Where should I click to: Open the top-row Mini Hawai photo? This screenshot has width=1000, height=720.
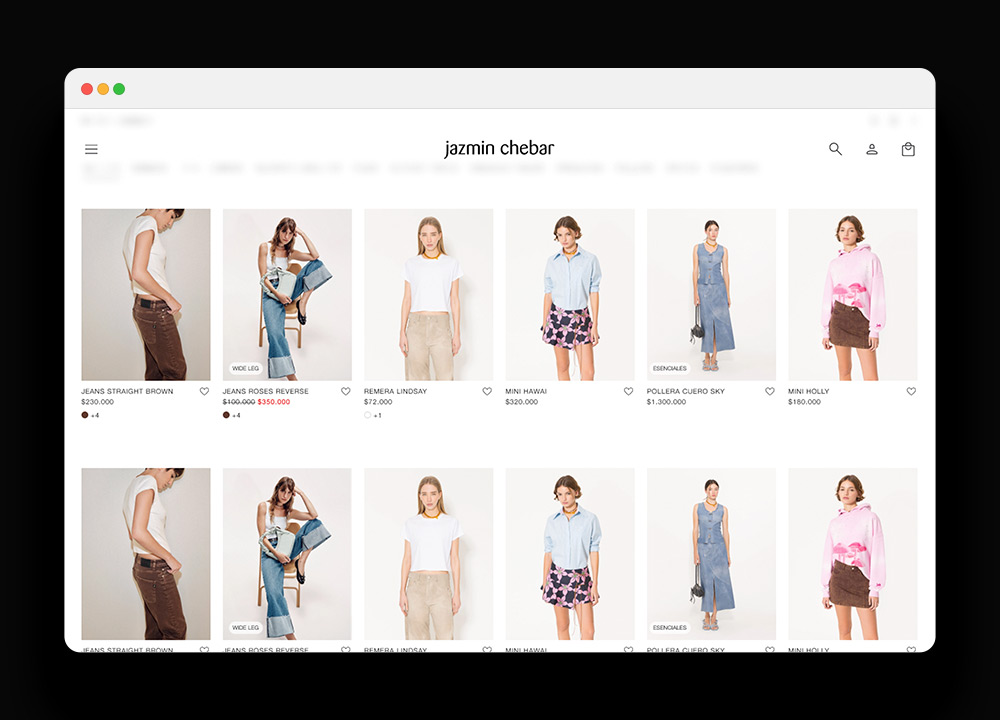point(570,295)
